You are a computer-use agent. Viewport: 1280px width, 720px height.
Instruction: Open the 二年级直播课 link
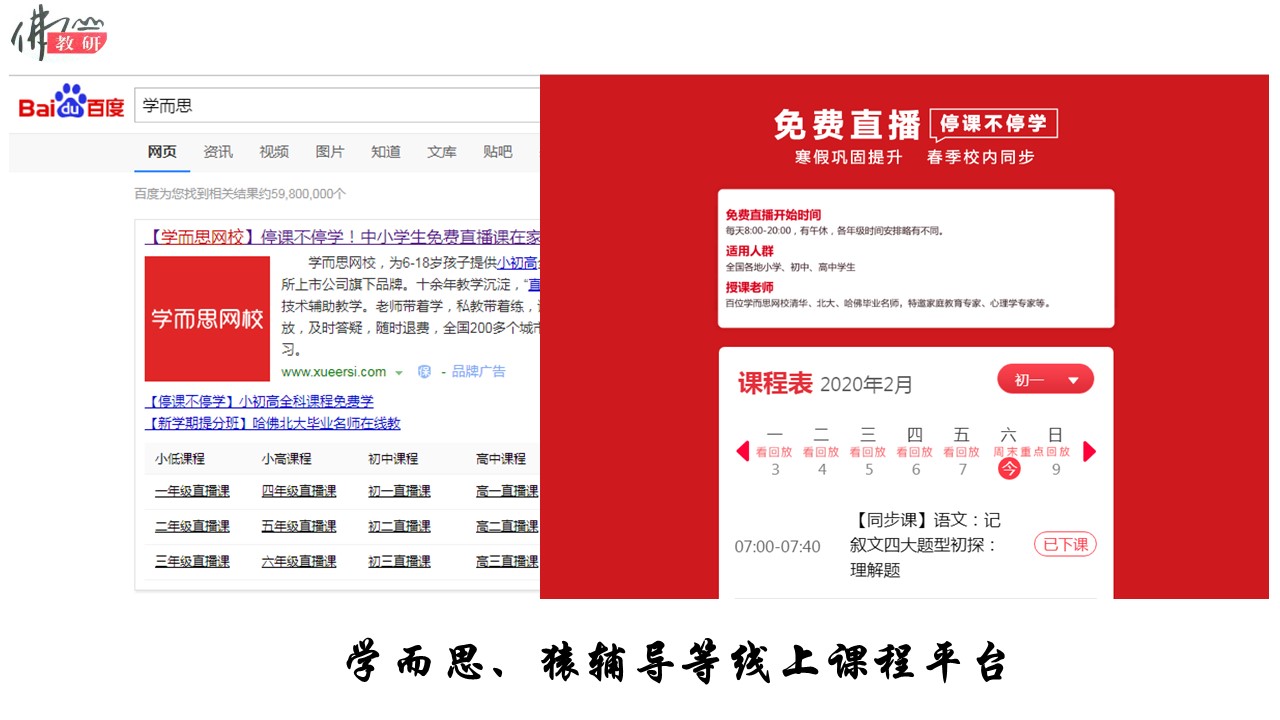(x=192, y=526)
